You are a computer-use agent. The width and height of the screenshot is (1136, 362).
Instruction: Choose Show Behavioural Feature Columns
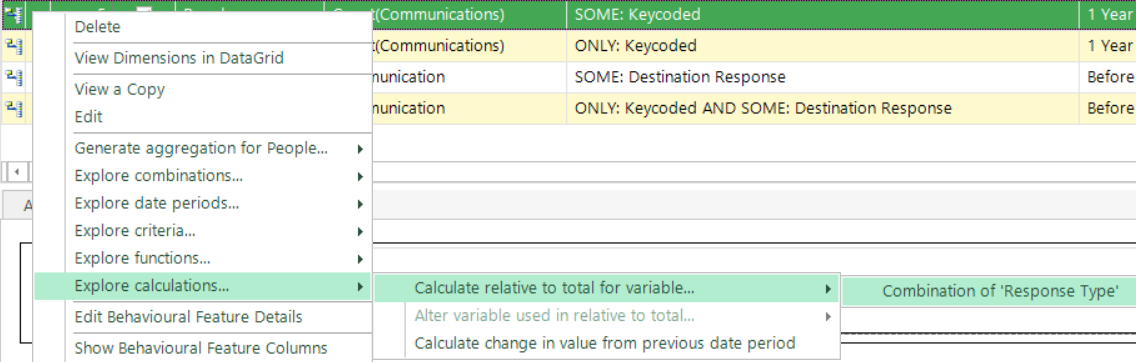(203, 348)
